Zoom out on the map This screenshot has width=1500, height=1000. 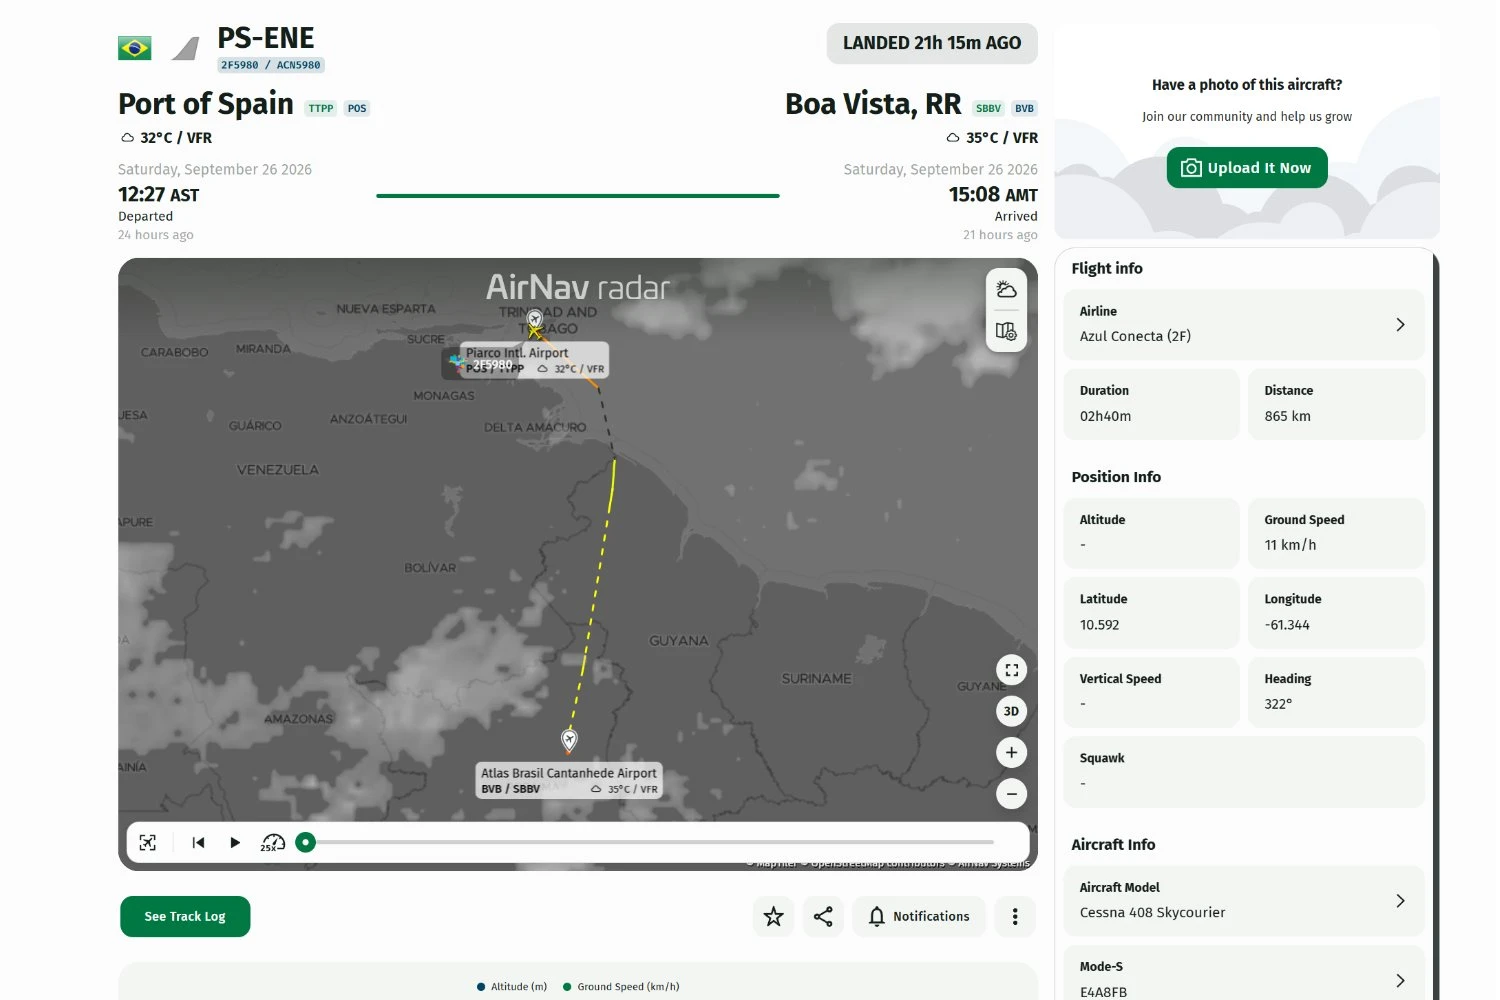[1011, 794]
